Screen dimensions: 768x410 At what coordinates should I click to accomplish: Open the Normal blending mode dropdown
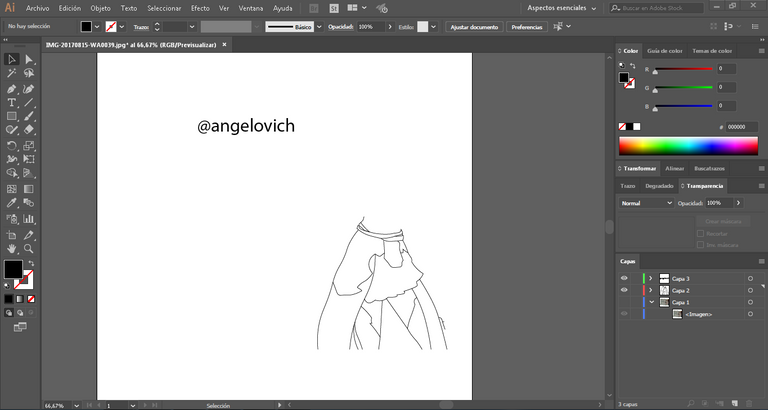tap(646, 203)
